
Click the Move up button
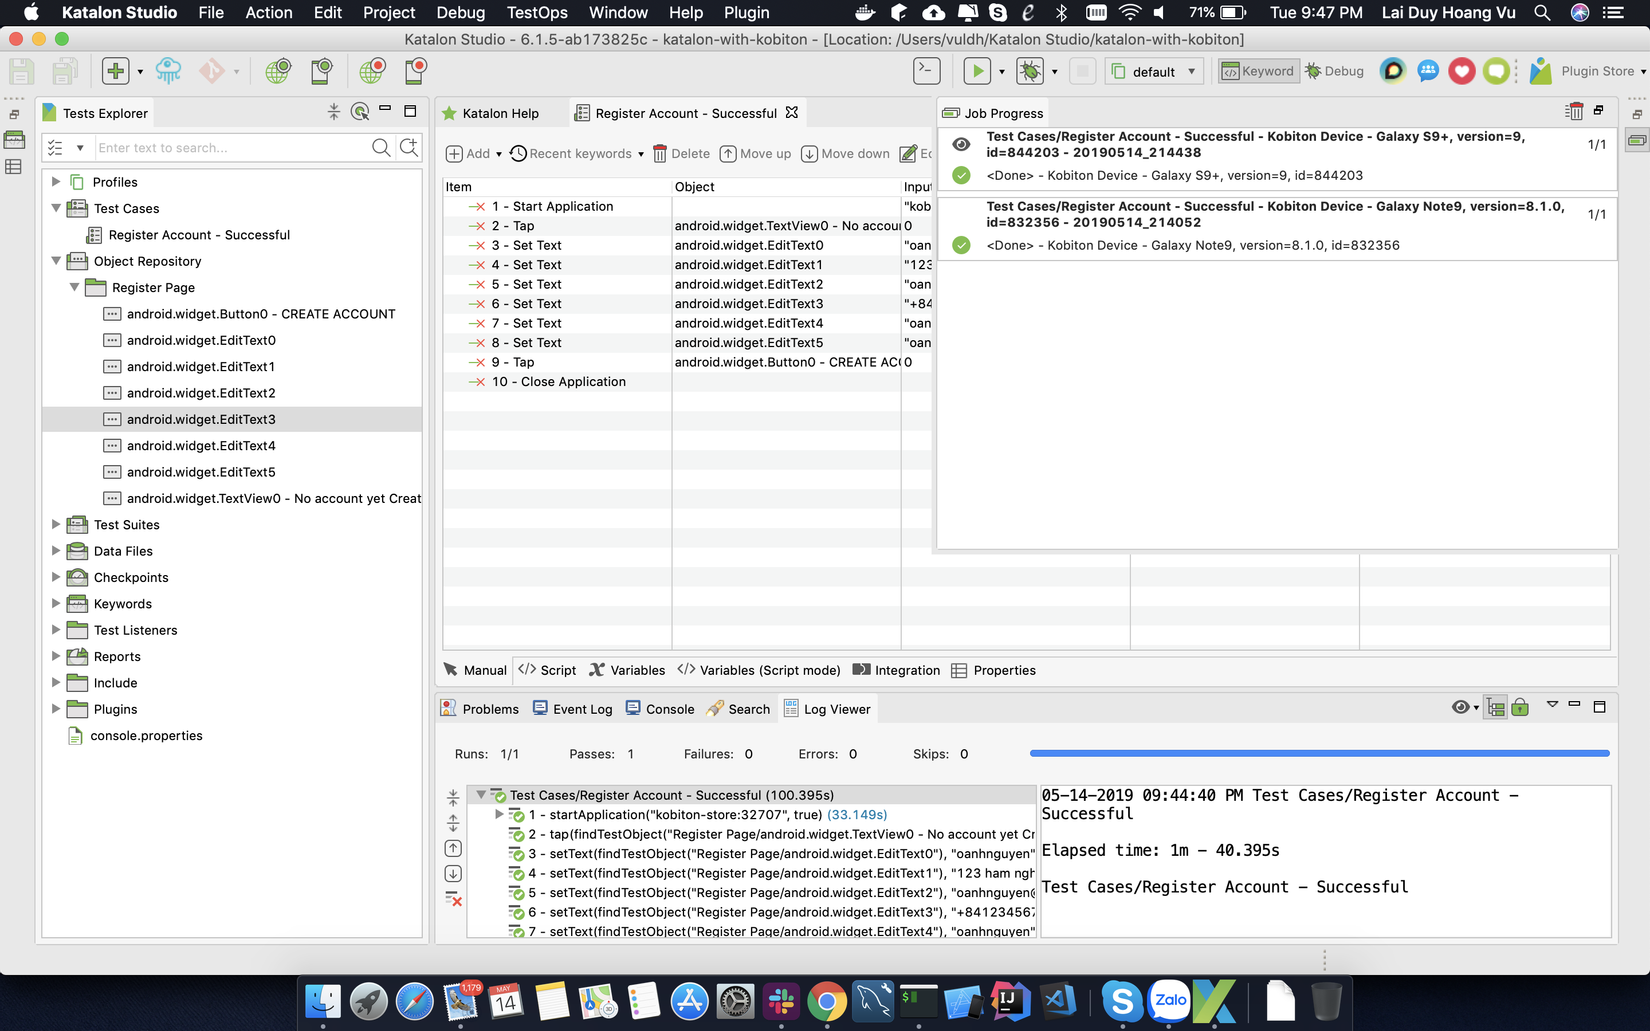755,154
